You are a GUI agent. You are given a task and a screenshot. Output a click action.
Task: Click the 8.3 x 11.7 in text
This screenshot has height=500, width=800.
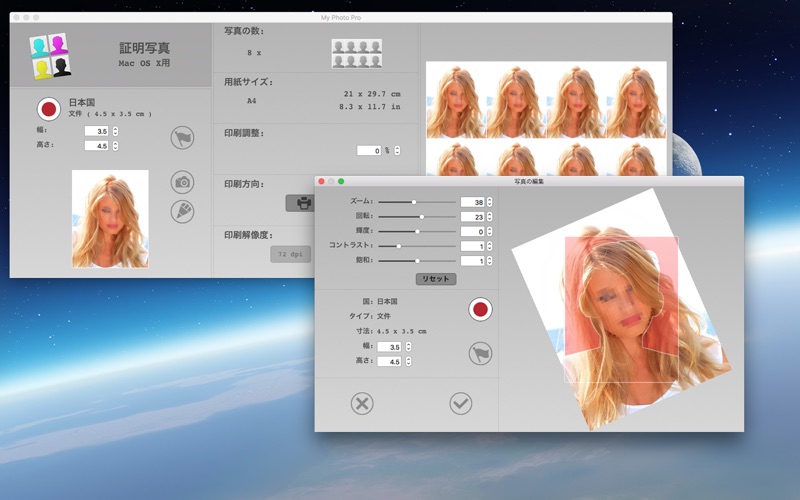(x=370, y=107)
